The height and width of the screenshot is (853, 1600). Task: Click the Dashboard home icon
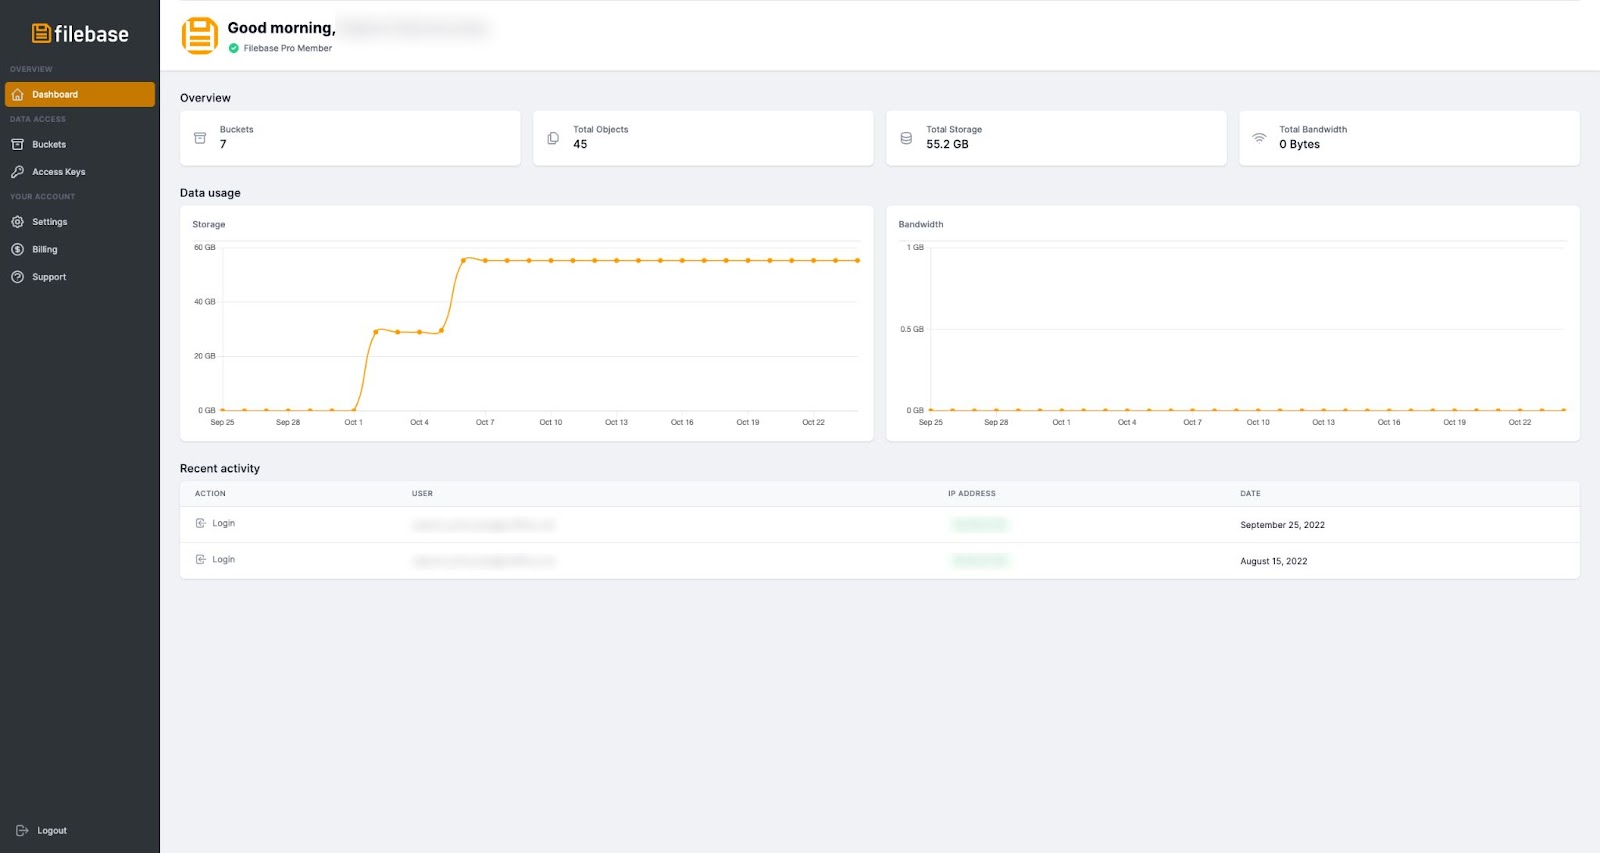[18, 95]
